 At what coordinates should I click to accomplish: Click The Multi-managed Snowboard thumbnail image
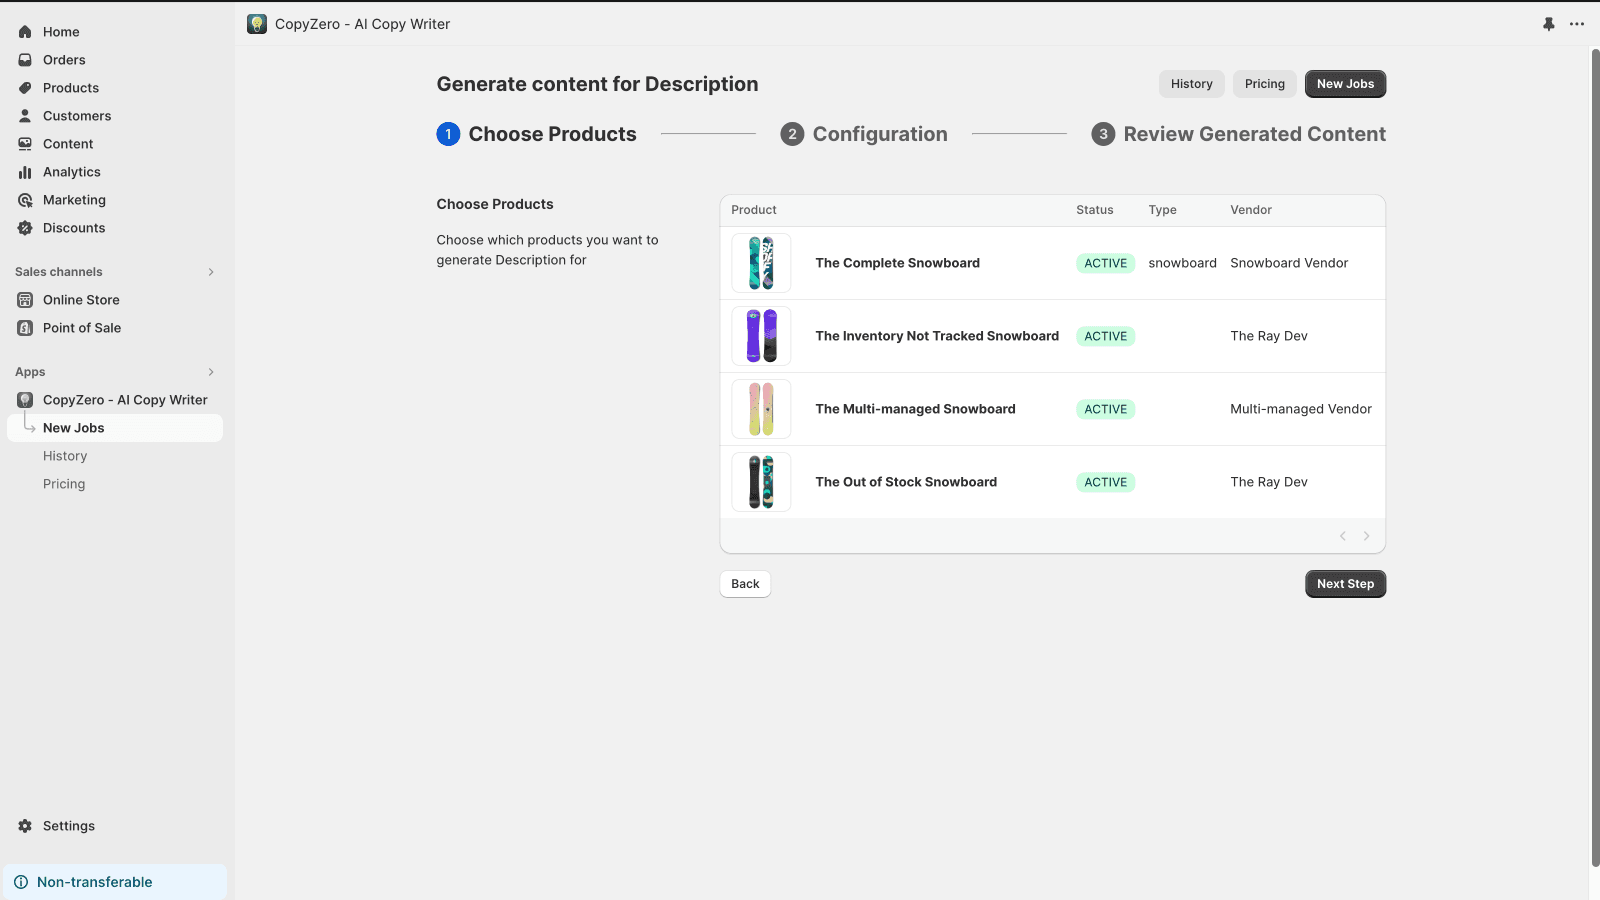[761, 409]
